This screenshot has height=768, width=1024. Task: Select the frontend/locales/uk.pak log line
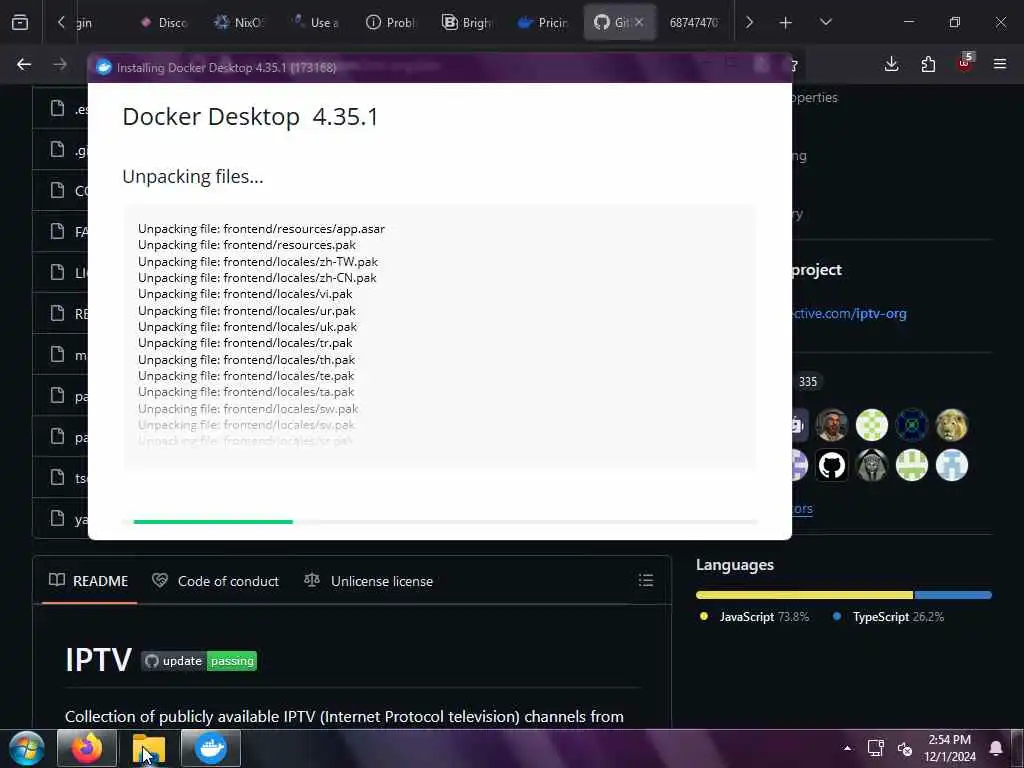coord(248,327)
